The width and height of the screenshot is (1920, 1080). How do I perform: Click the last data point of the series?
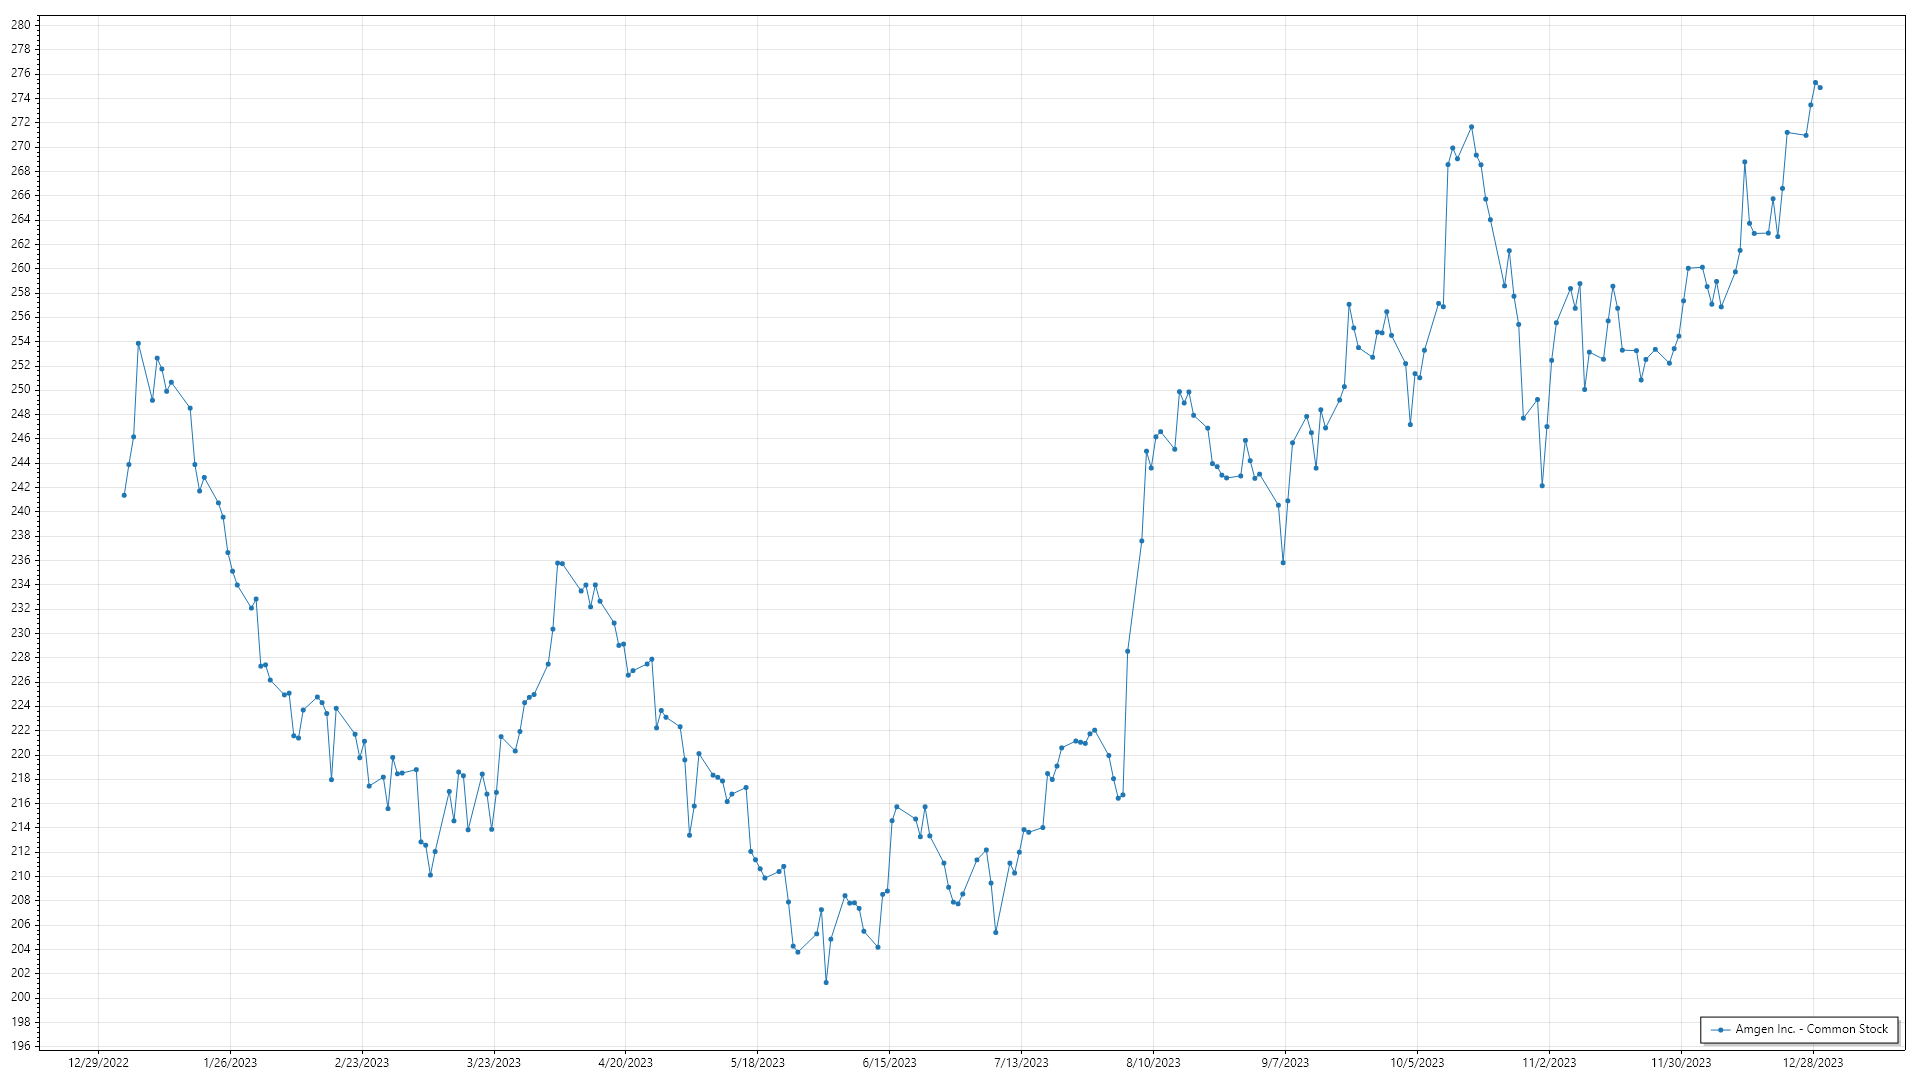click(x=1820, y=88)
